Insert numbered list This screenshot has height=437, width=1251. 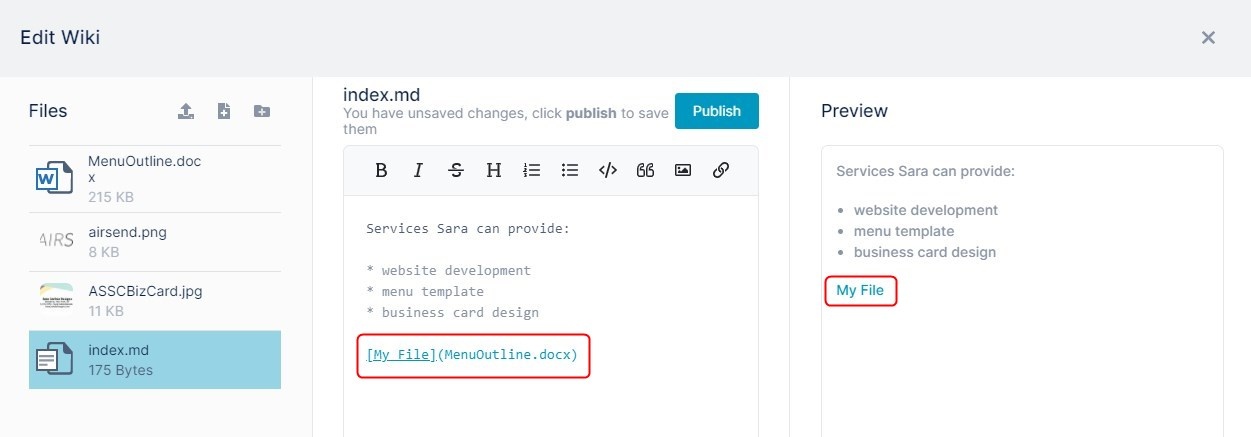coord(532,170)
